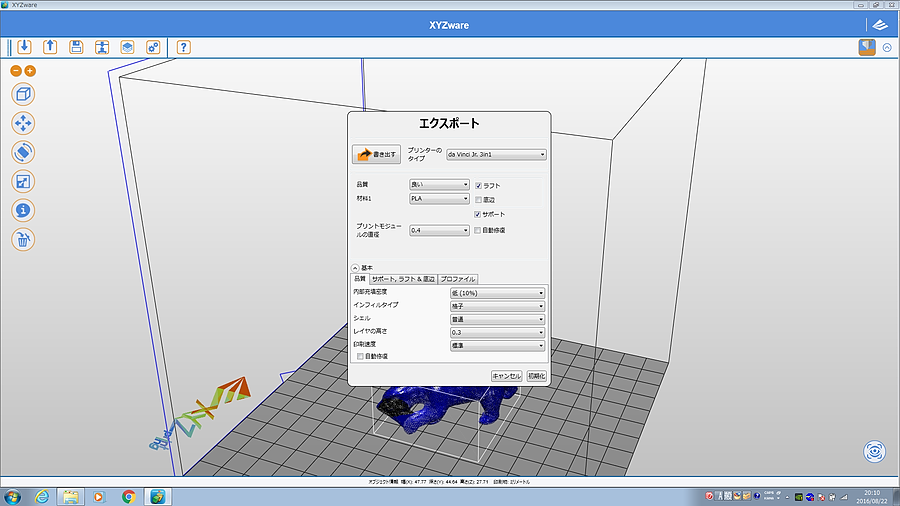Select the rotate object tool
This screenshot has width=900, height=506.
(x=24, y=152)
